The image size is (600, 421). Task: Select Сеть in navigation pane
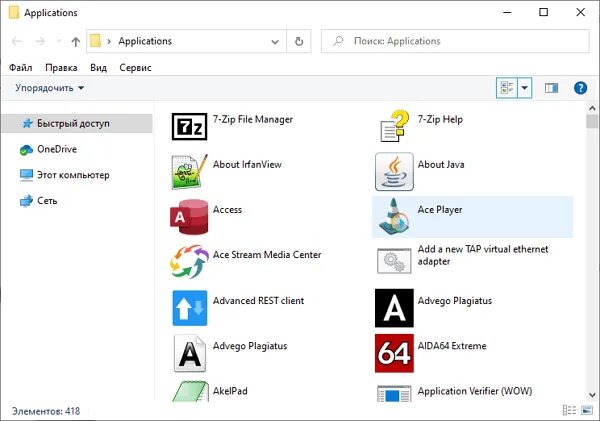[47, 201]
